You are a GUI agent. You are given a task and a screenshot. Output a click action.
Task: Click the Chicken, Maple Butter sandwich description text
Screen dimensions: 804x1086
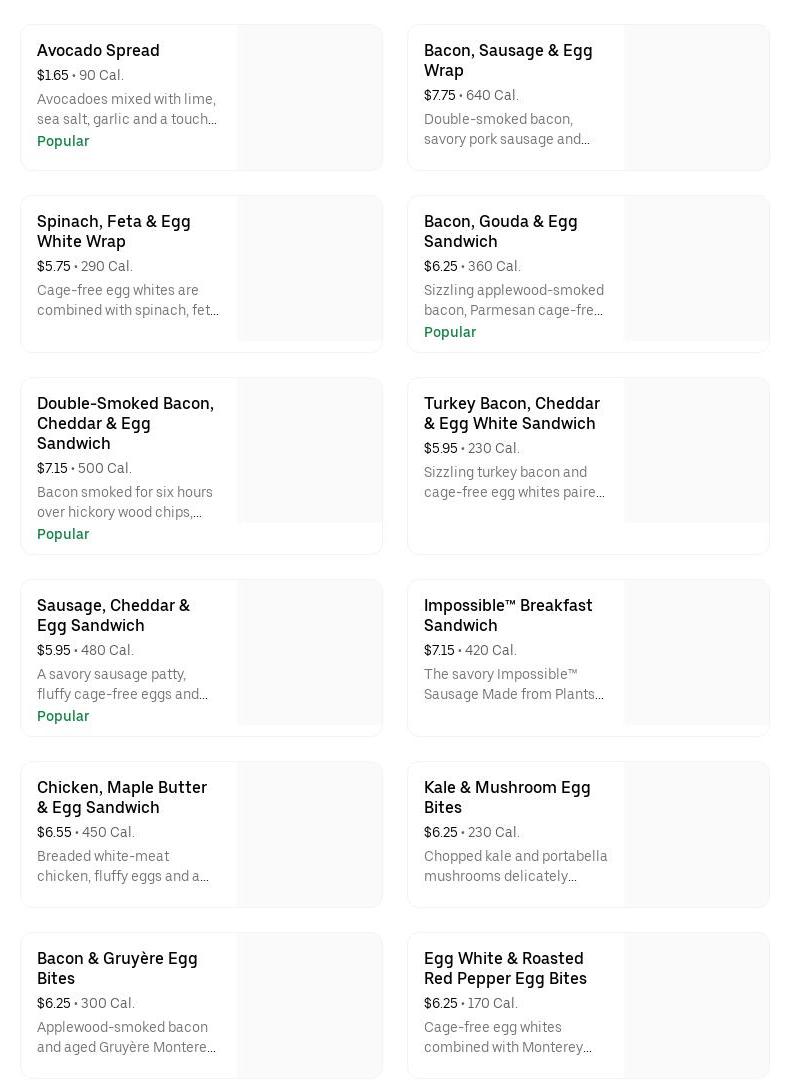[x=123, y=866]
